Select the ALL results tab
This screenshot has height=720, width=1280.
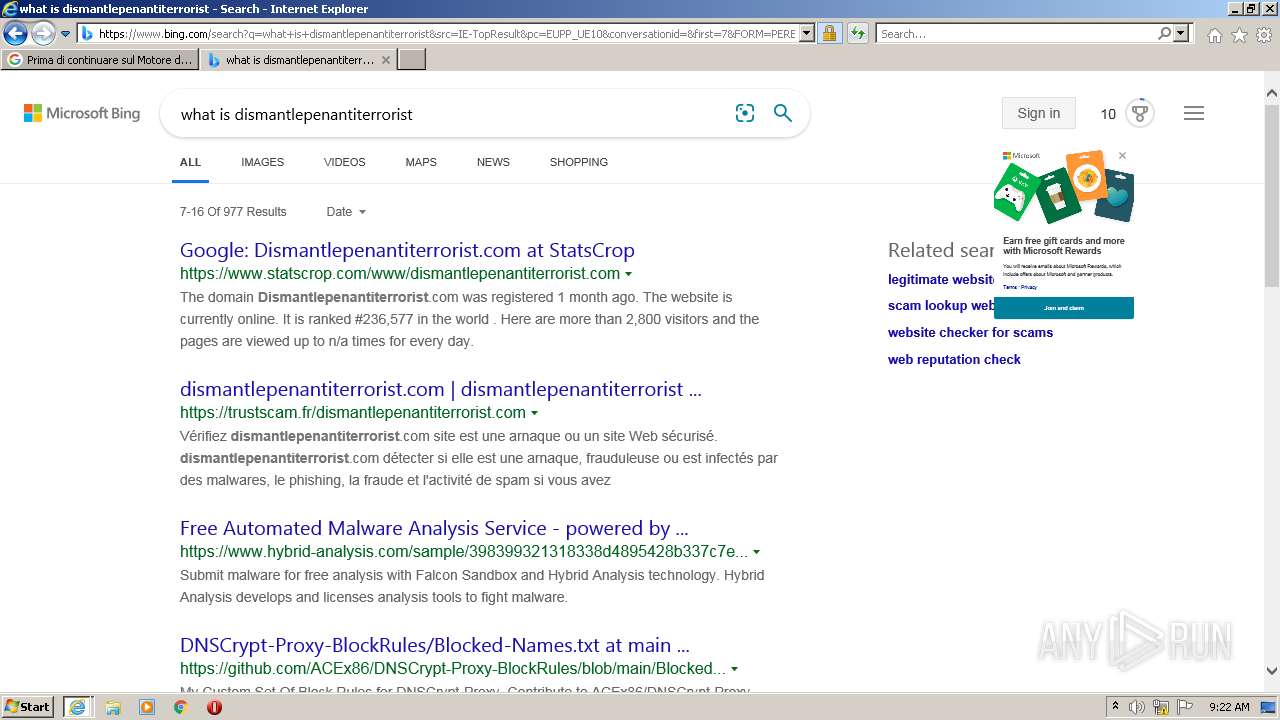pos(190,162)
